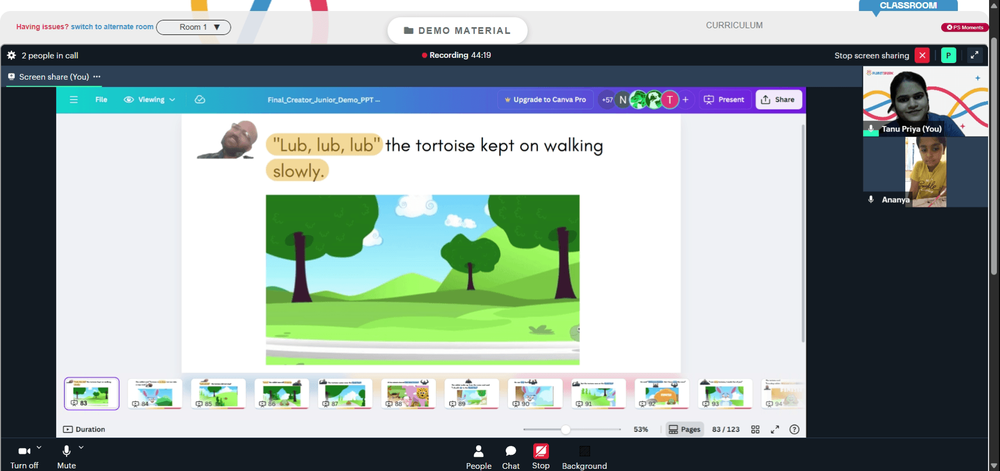
Task: Expand microphone options chevron beside Mute
Action: (x=81, y=447)
